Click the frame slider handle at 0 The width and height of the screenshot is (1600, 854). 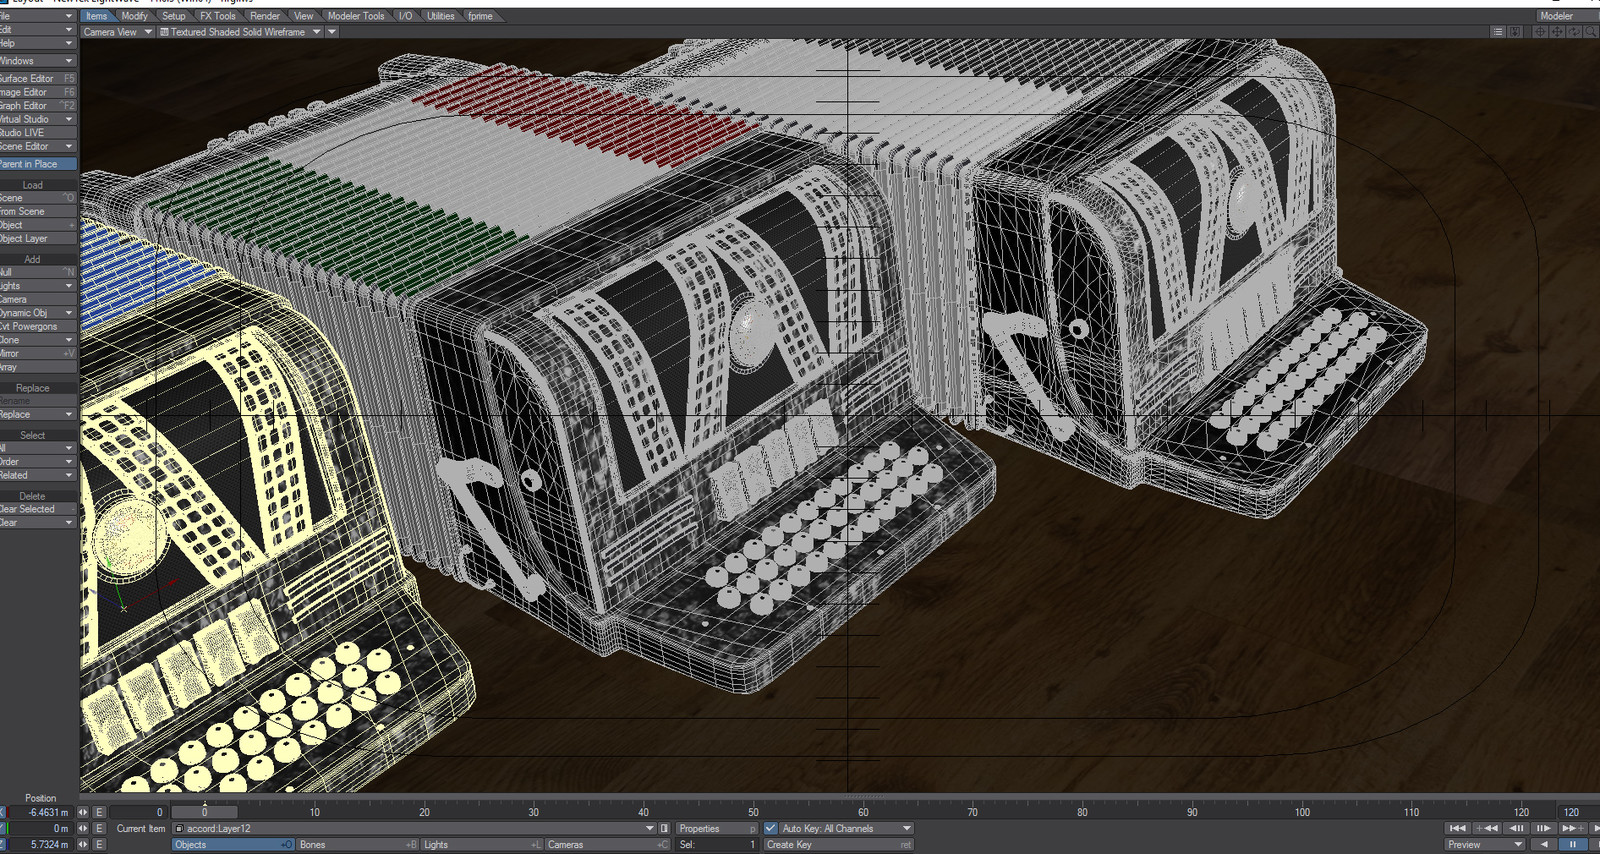[204, 812]
